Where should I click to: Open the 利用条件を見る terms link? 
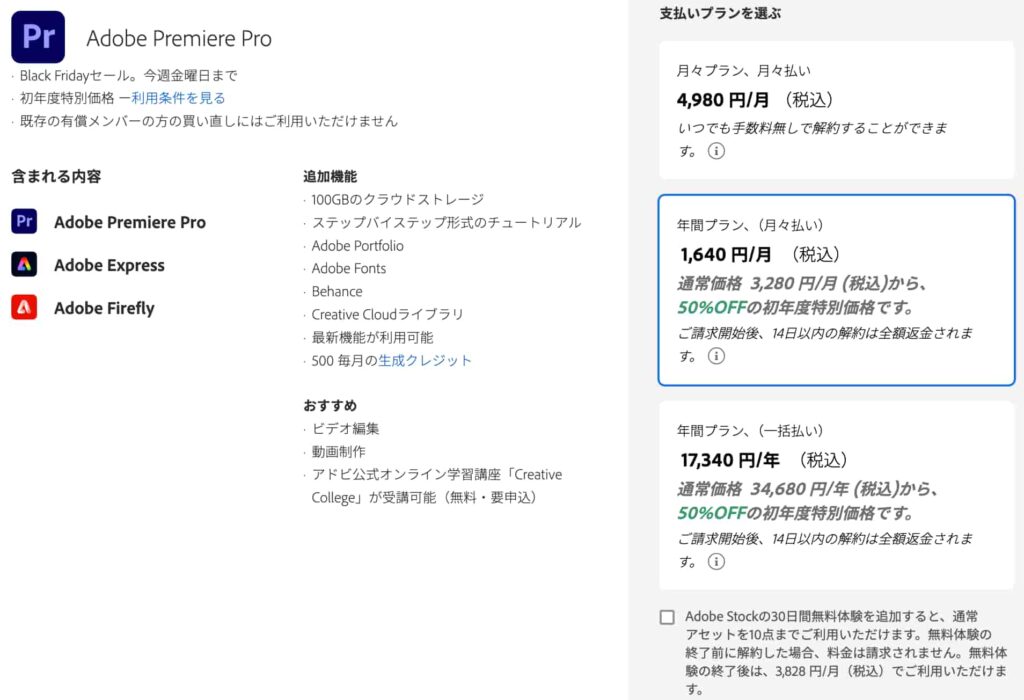[178, 98]
